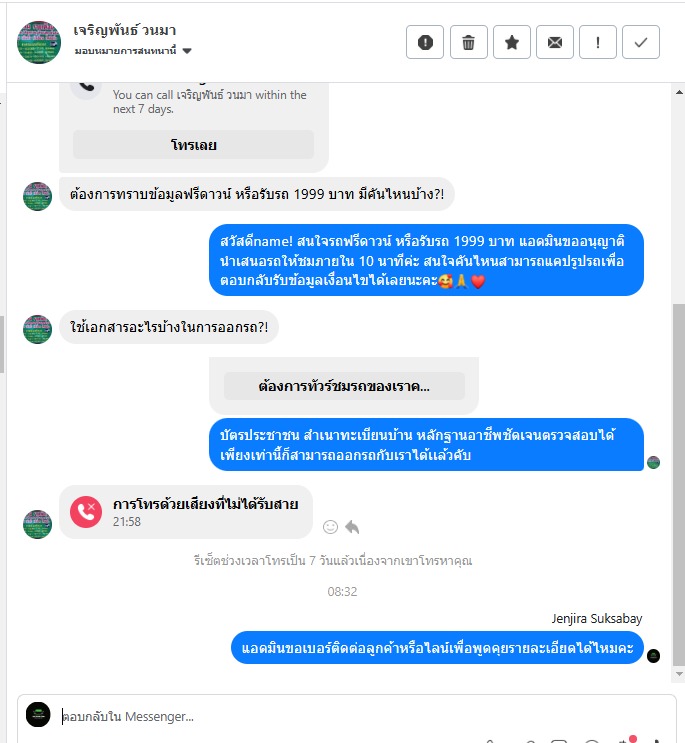Click the red missed voice call icon
Image resolution: width=685 pixels, height=743 pixels.
[x=86, y=512]
